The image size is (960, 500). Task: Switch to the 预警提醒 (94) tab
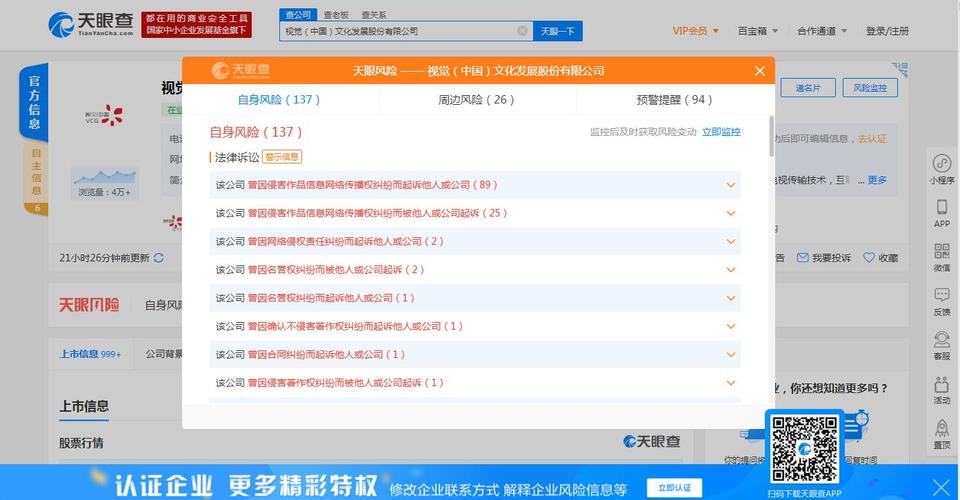click(x=674, y=100)
